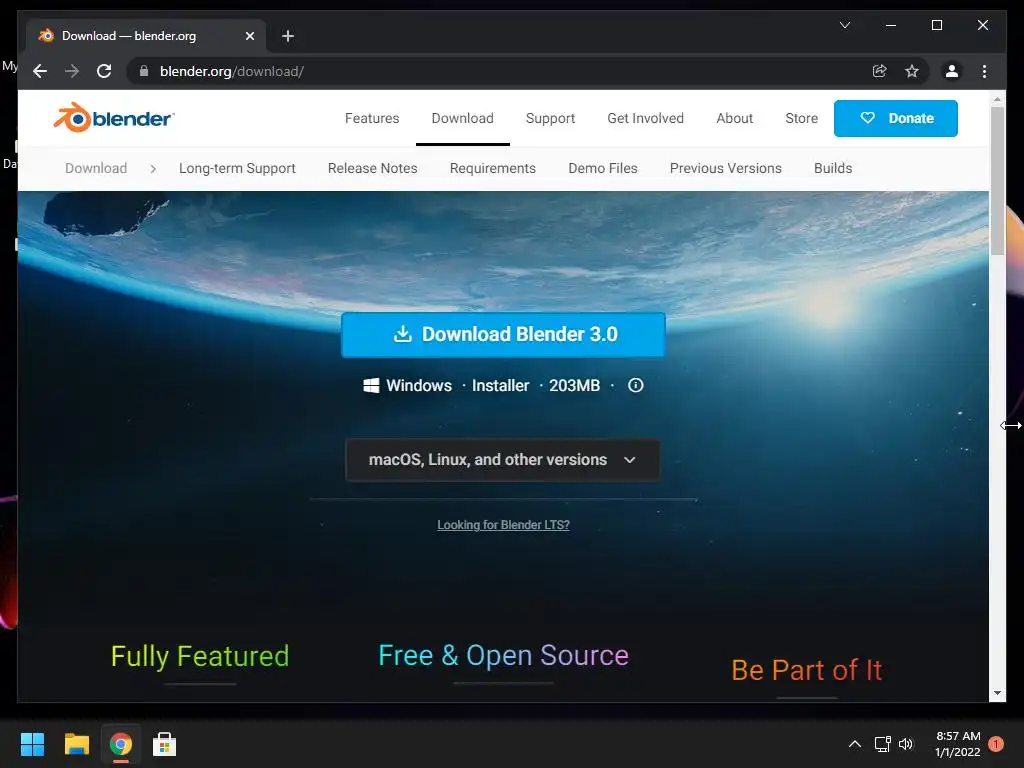Open volume control tray icon

(x=906, y=744)
